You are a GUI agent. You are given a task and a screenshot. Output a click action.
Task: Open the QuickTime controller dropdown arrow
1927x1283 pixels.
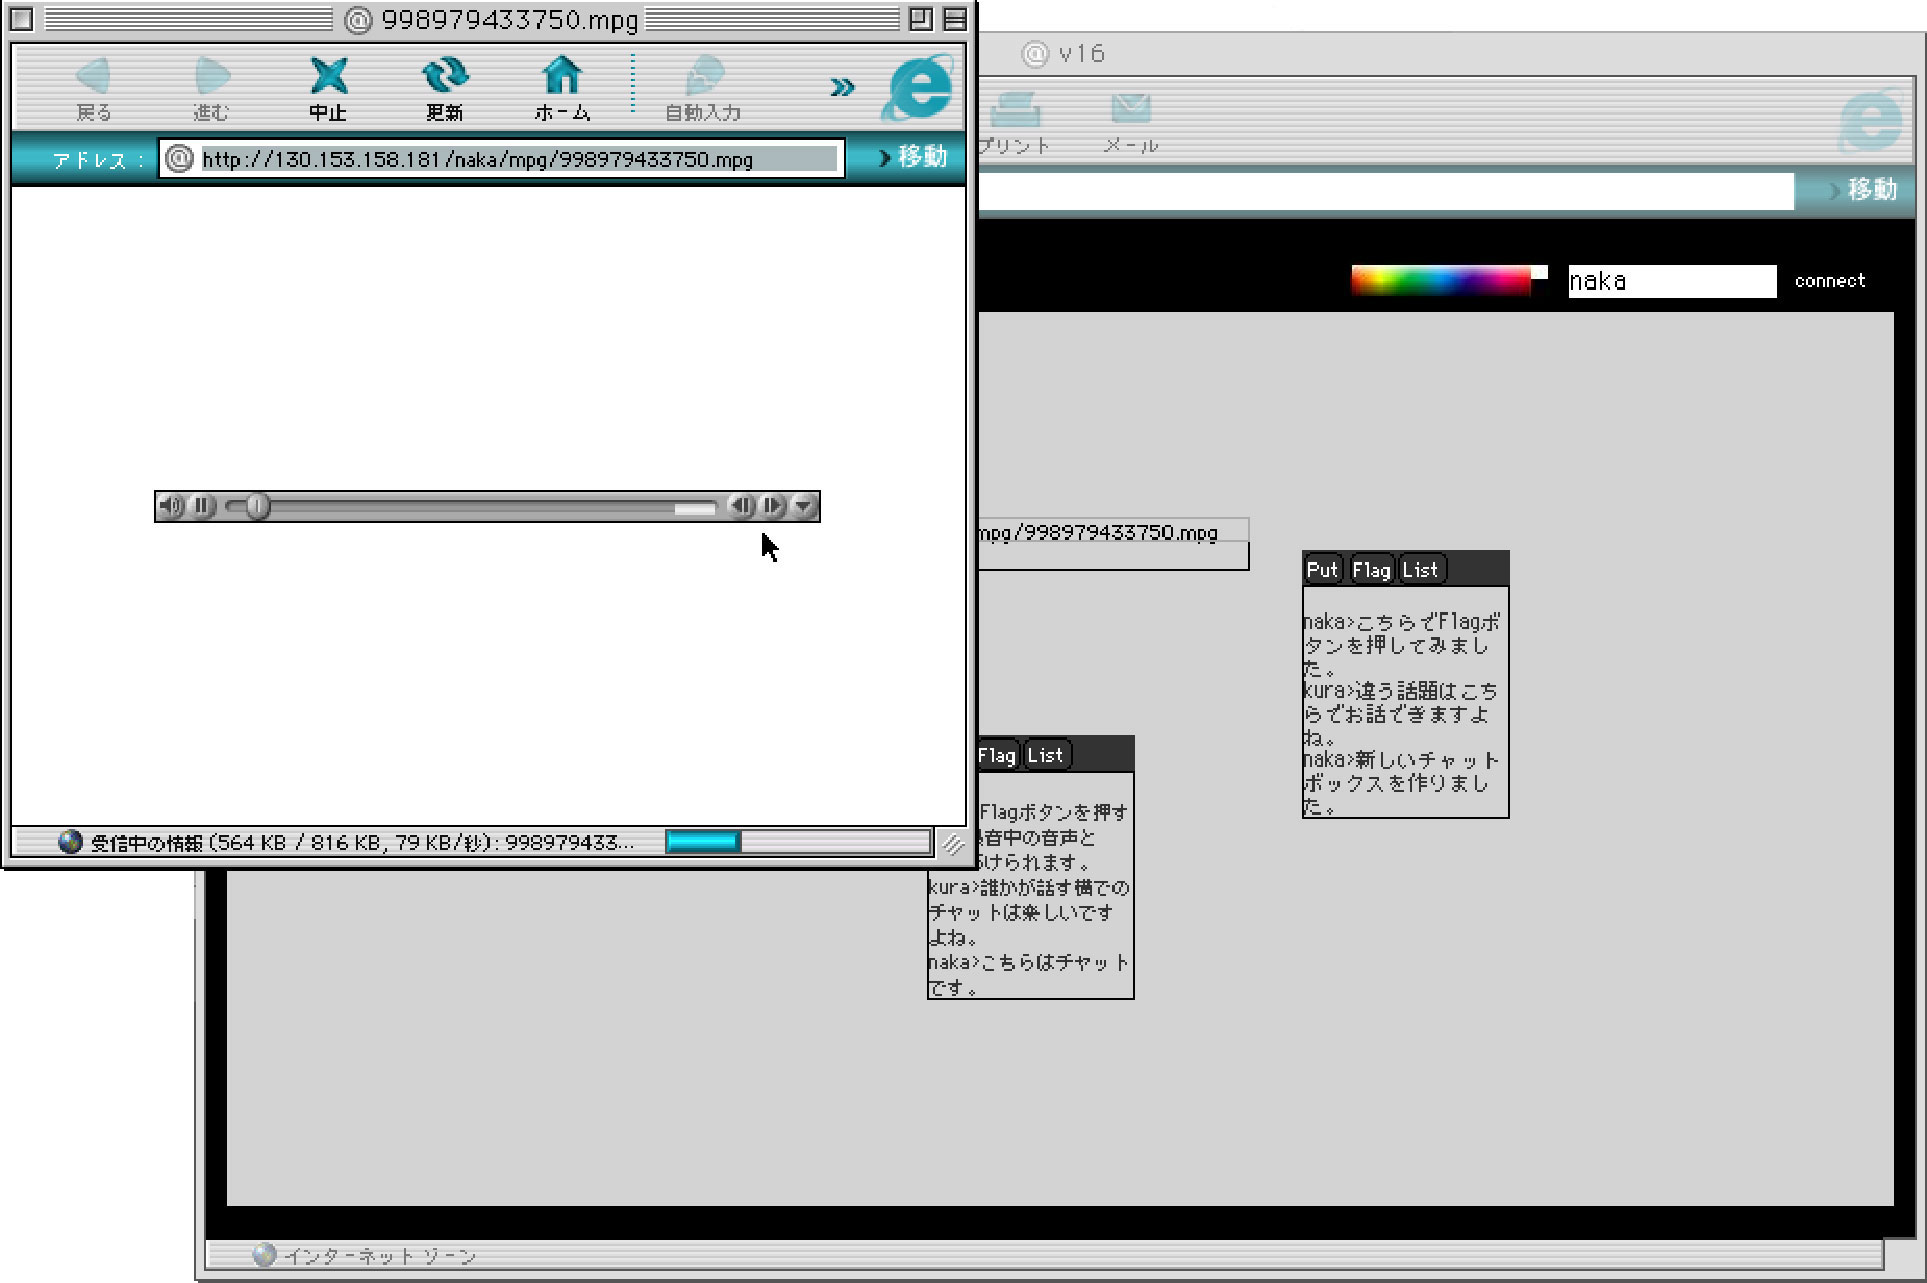[804, 507]
